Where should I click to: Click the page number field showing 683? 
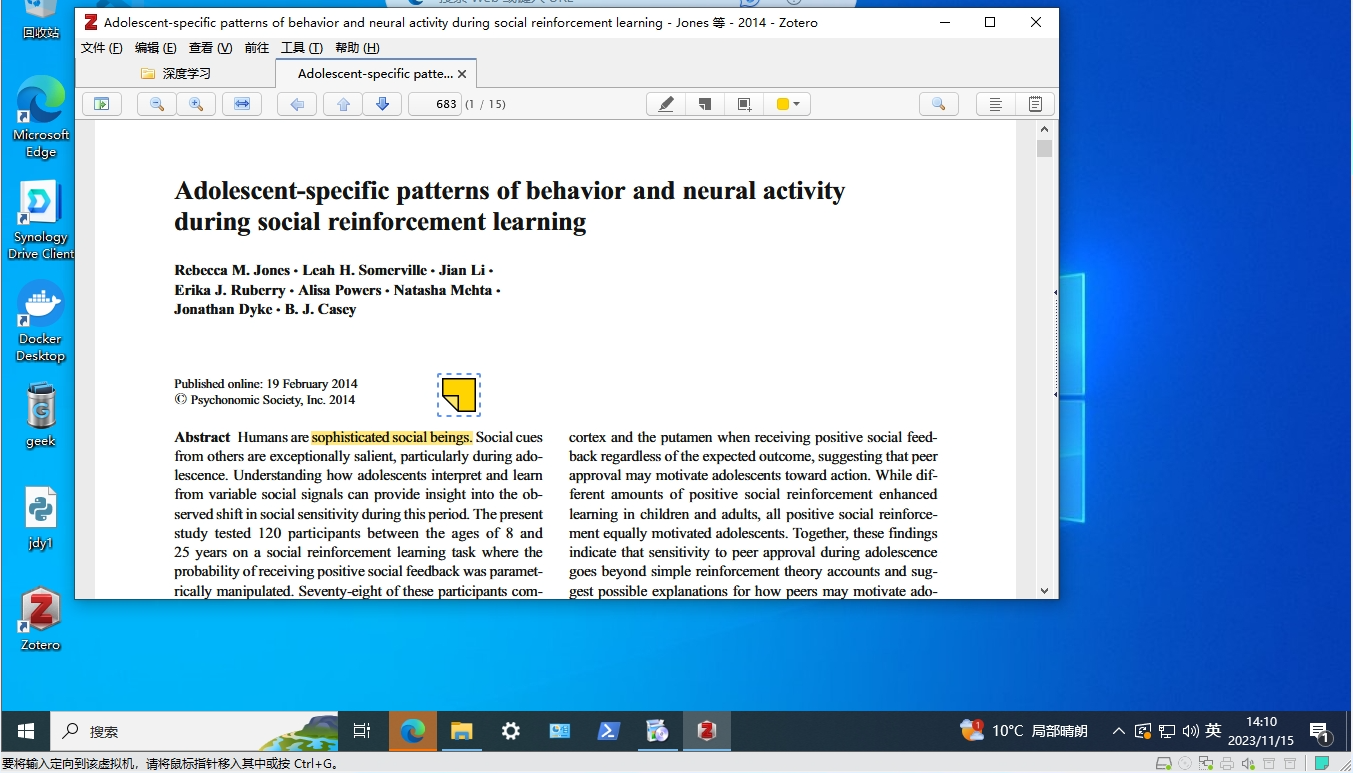pos(435,104)
